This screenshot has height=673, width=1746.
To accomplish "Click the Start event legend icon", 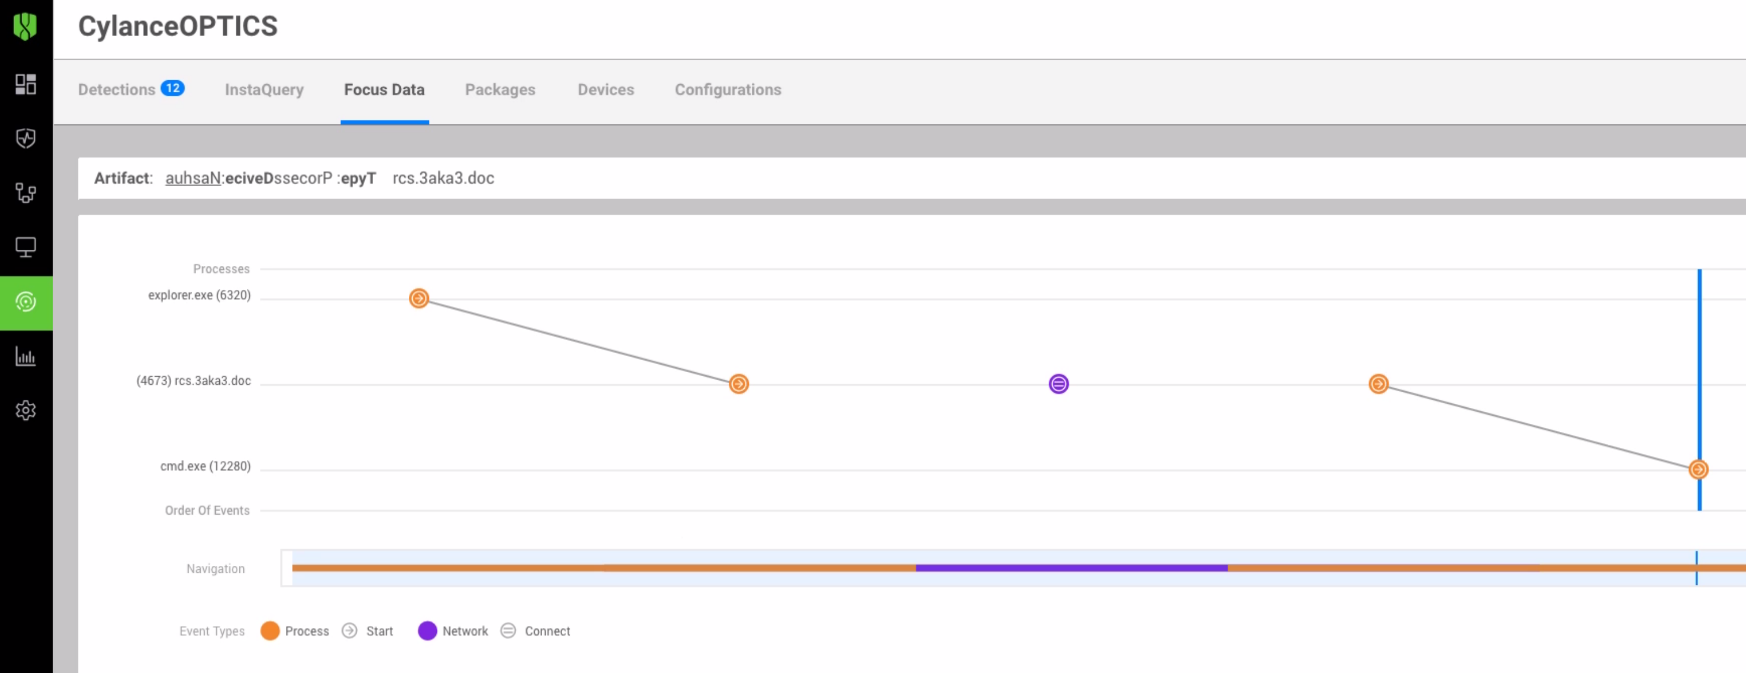I will pyautogui.click(x=349, y=631).
